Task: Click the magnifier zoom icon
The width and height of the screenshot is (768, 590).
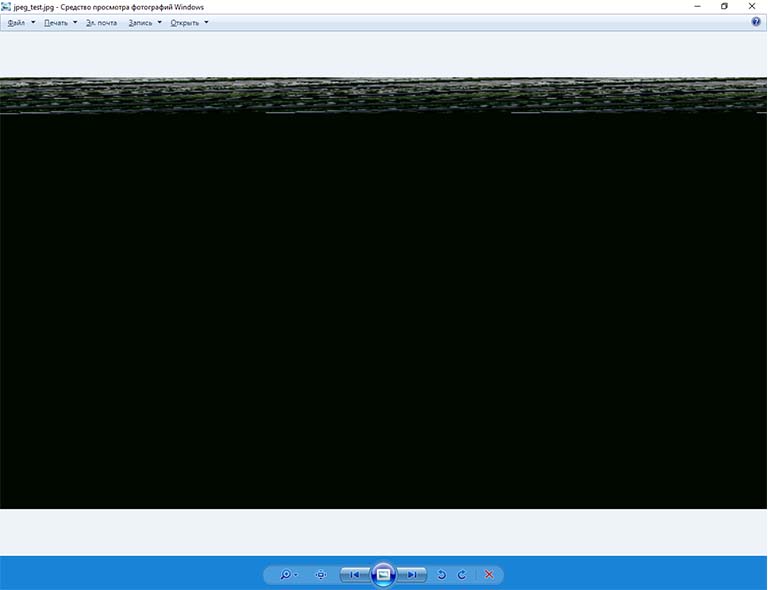Action: click(285, 575)
